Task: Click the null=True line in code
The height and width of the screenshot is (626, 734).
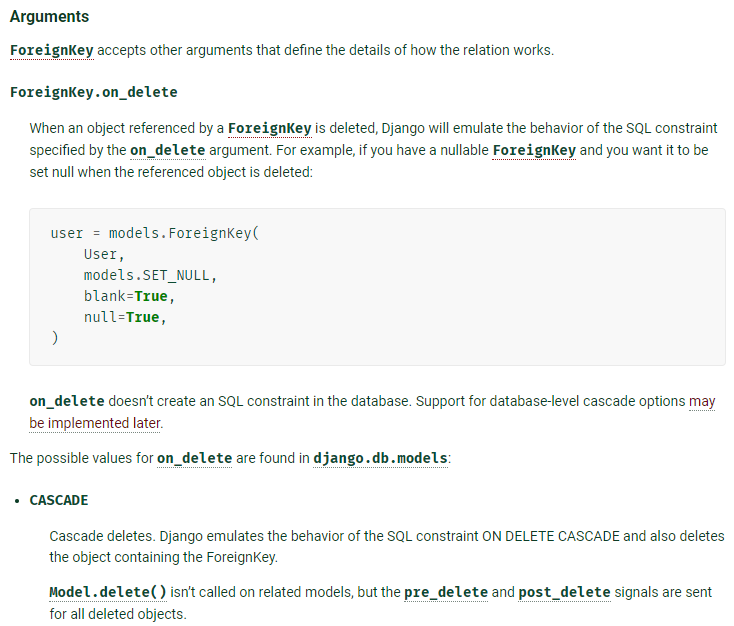Action: tap(121, 317)
